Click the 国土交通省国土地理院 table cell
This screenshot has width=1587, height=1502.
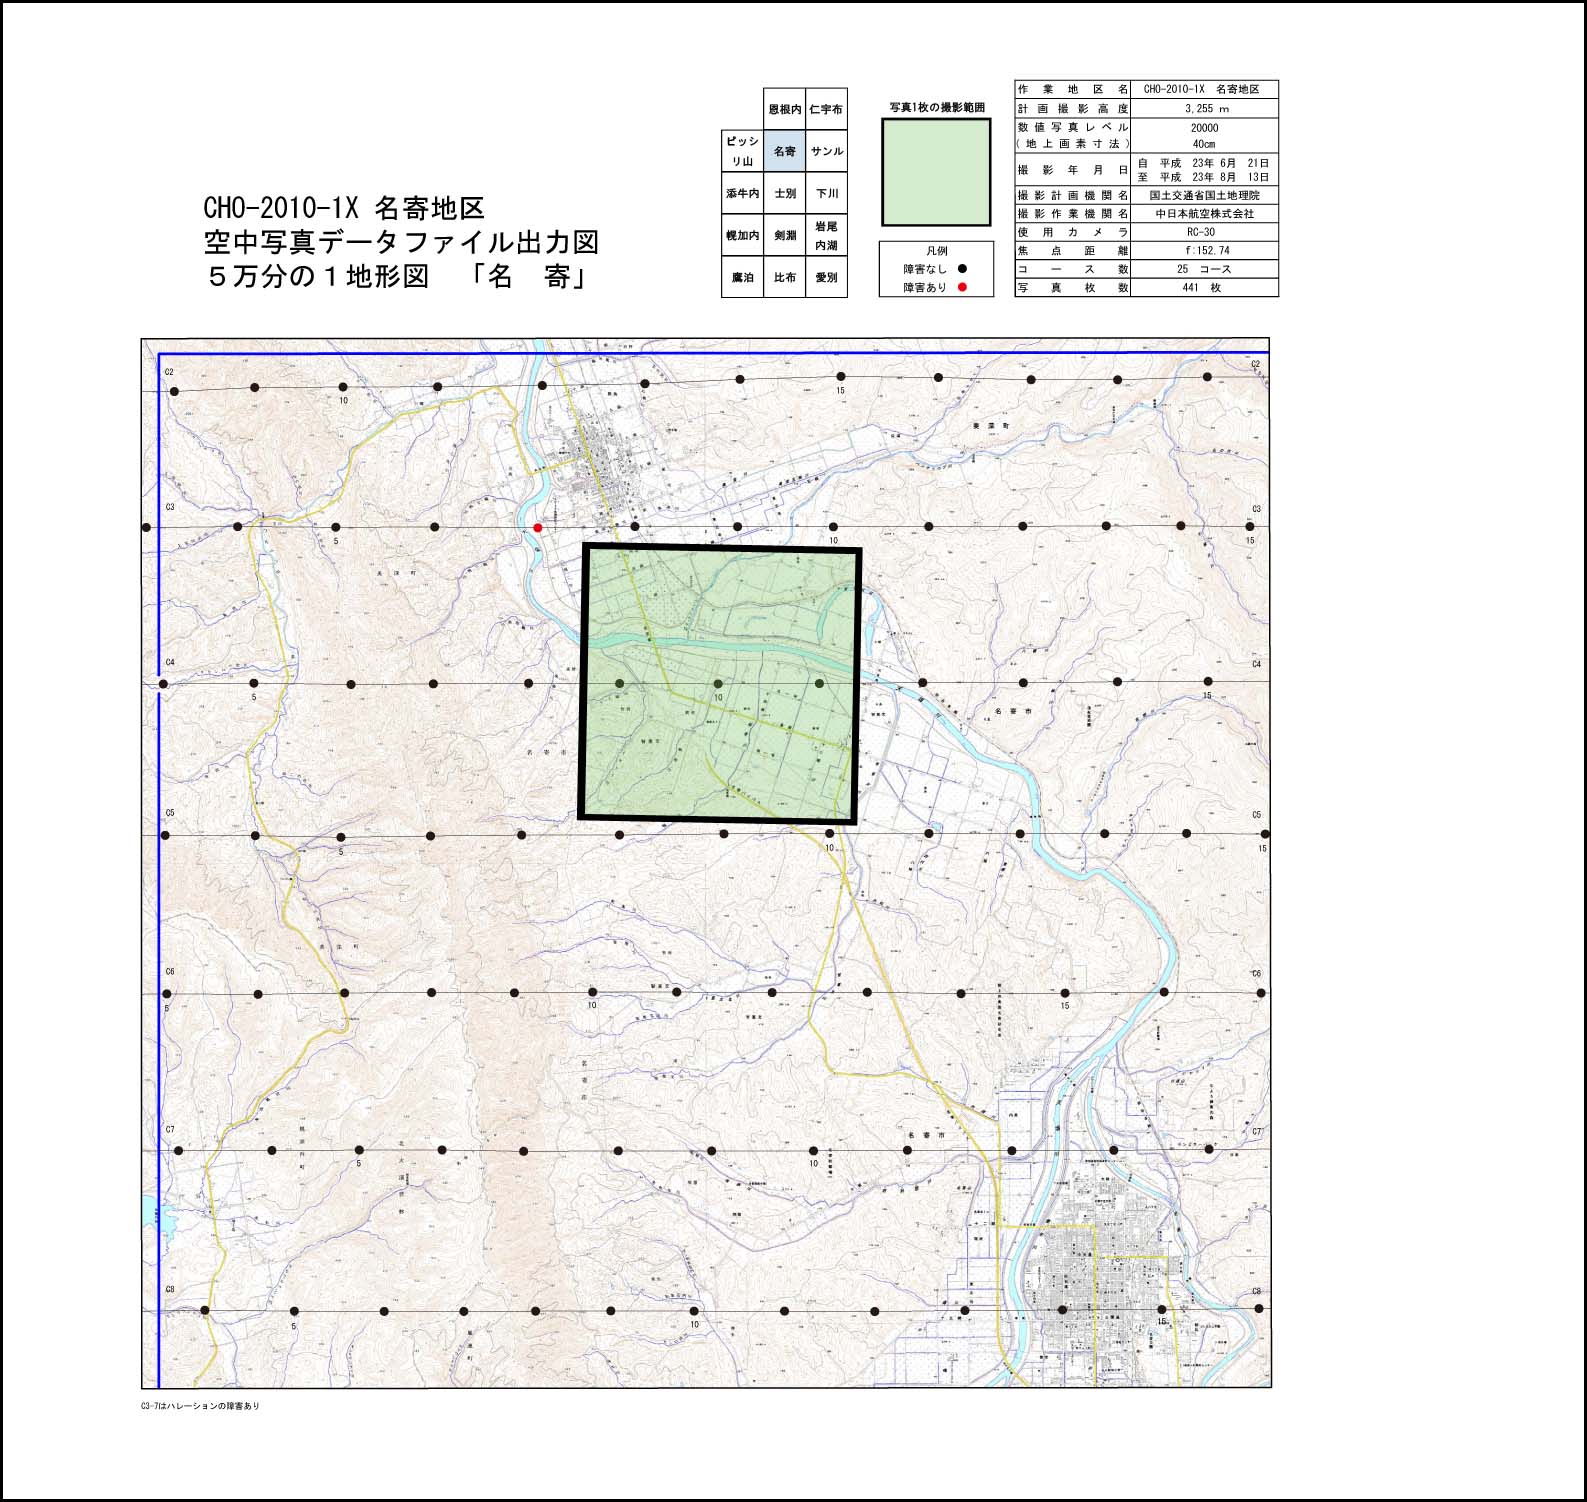pos(1205,196)
